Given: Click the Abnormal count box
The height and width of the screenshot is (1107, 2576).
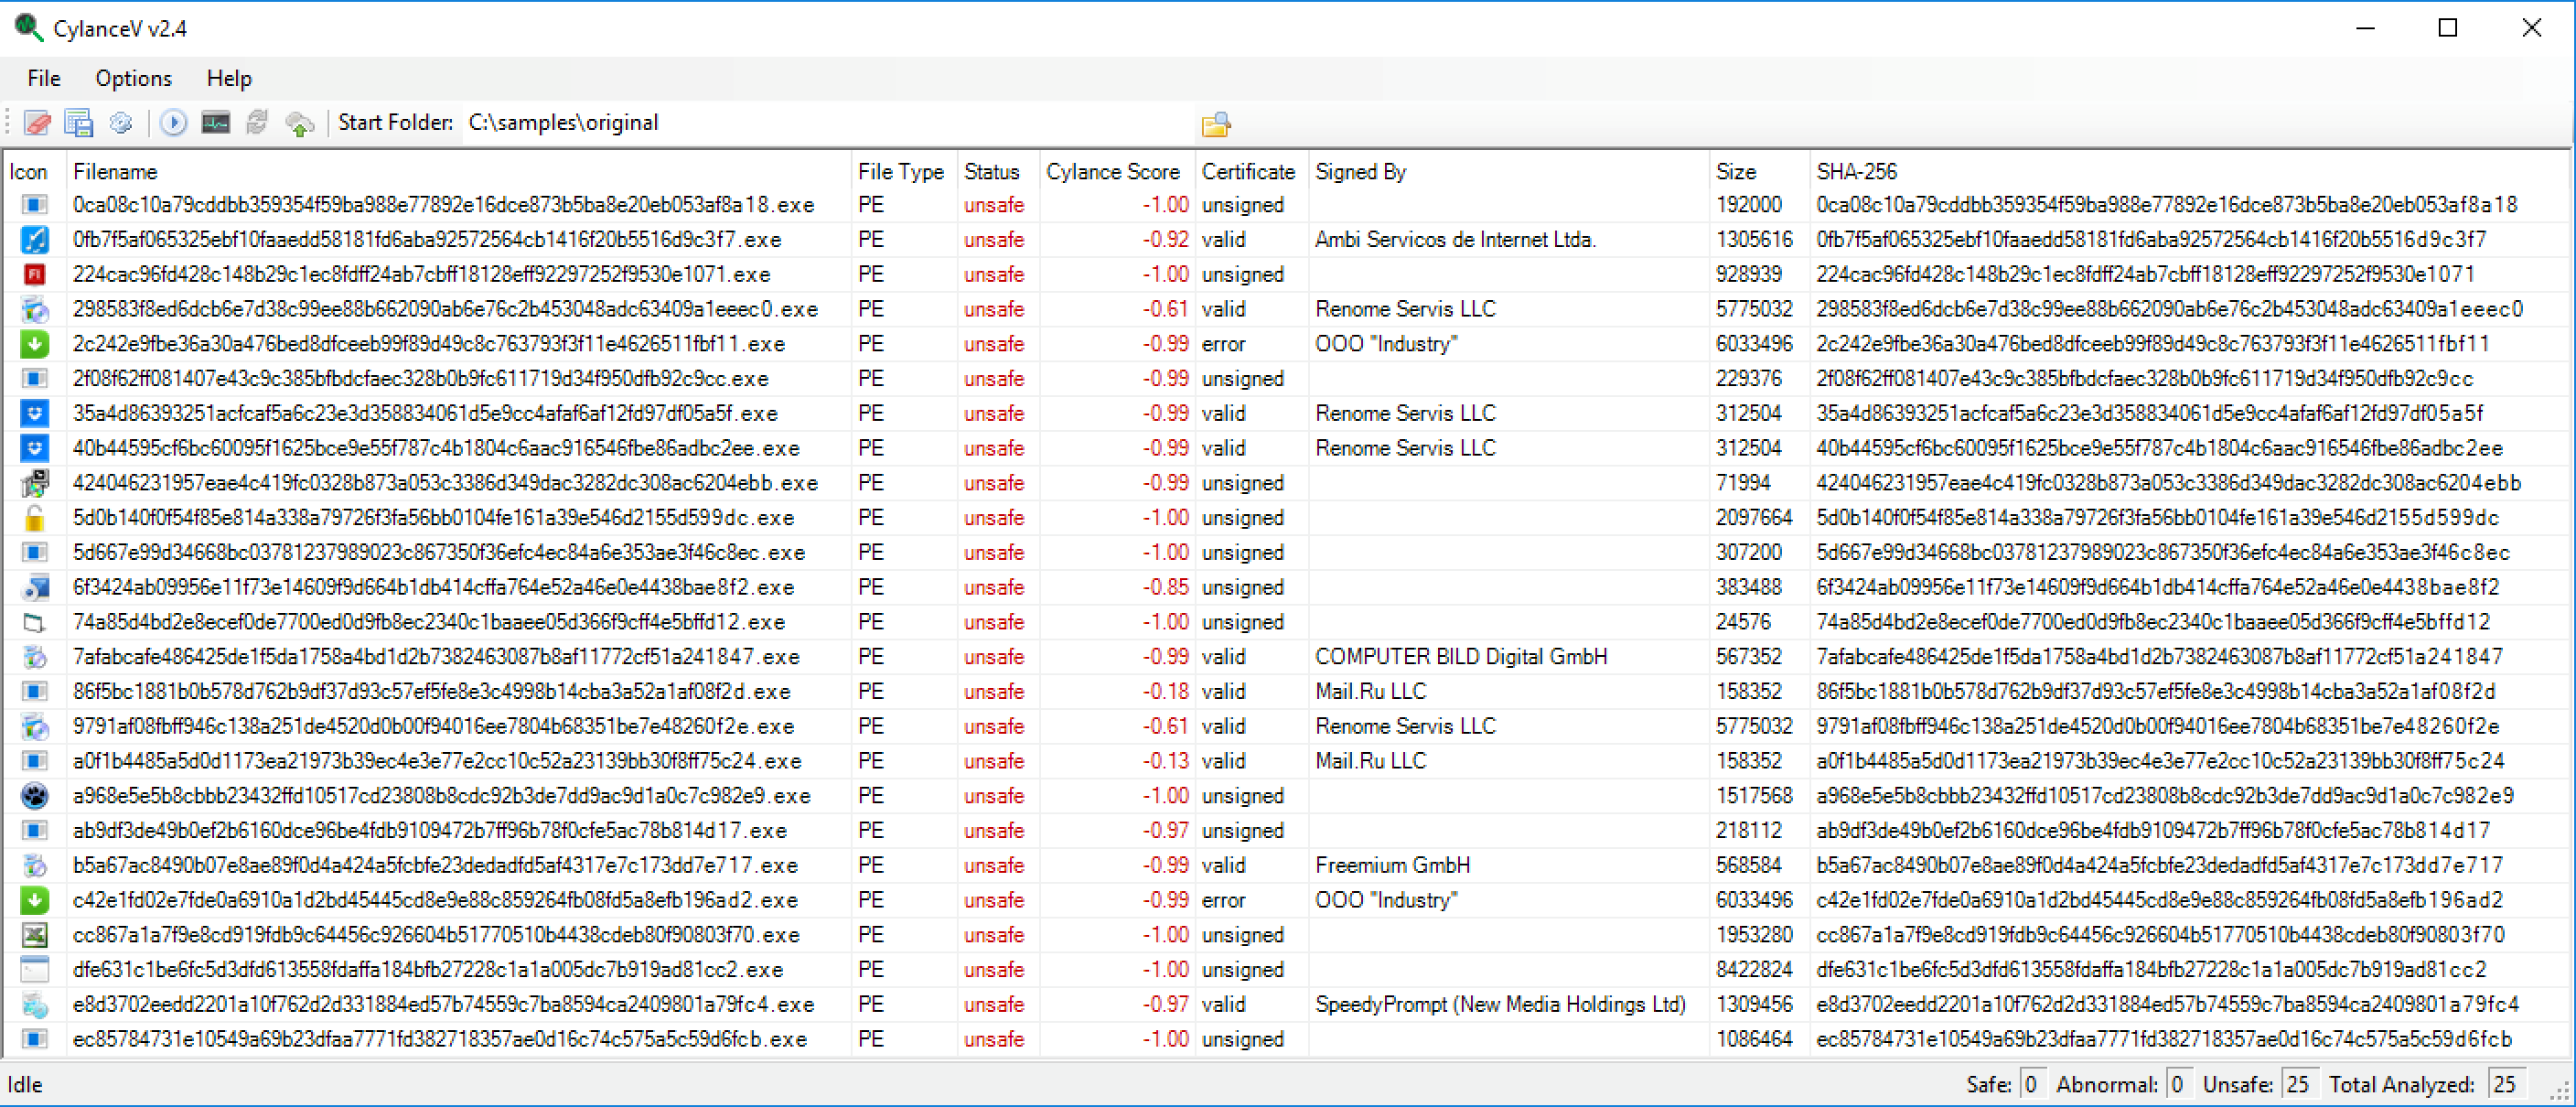Looking at the screenshot, I should point(2177,1084).
